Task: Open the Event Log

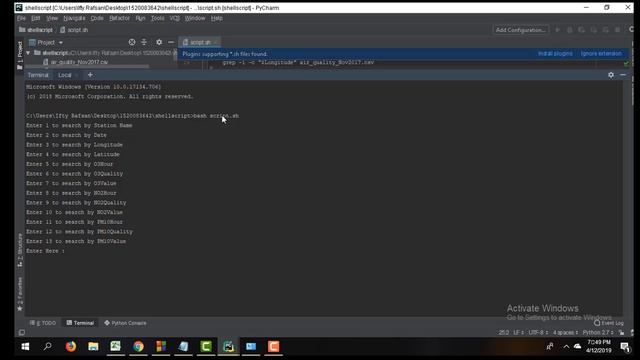Action: point(609,323)
